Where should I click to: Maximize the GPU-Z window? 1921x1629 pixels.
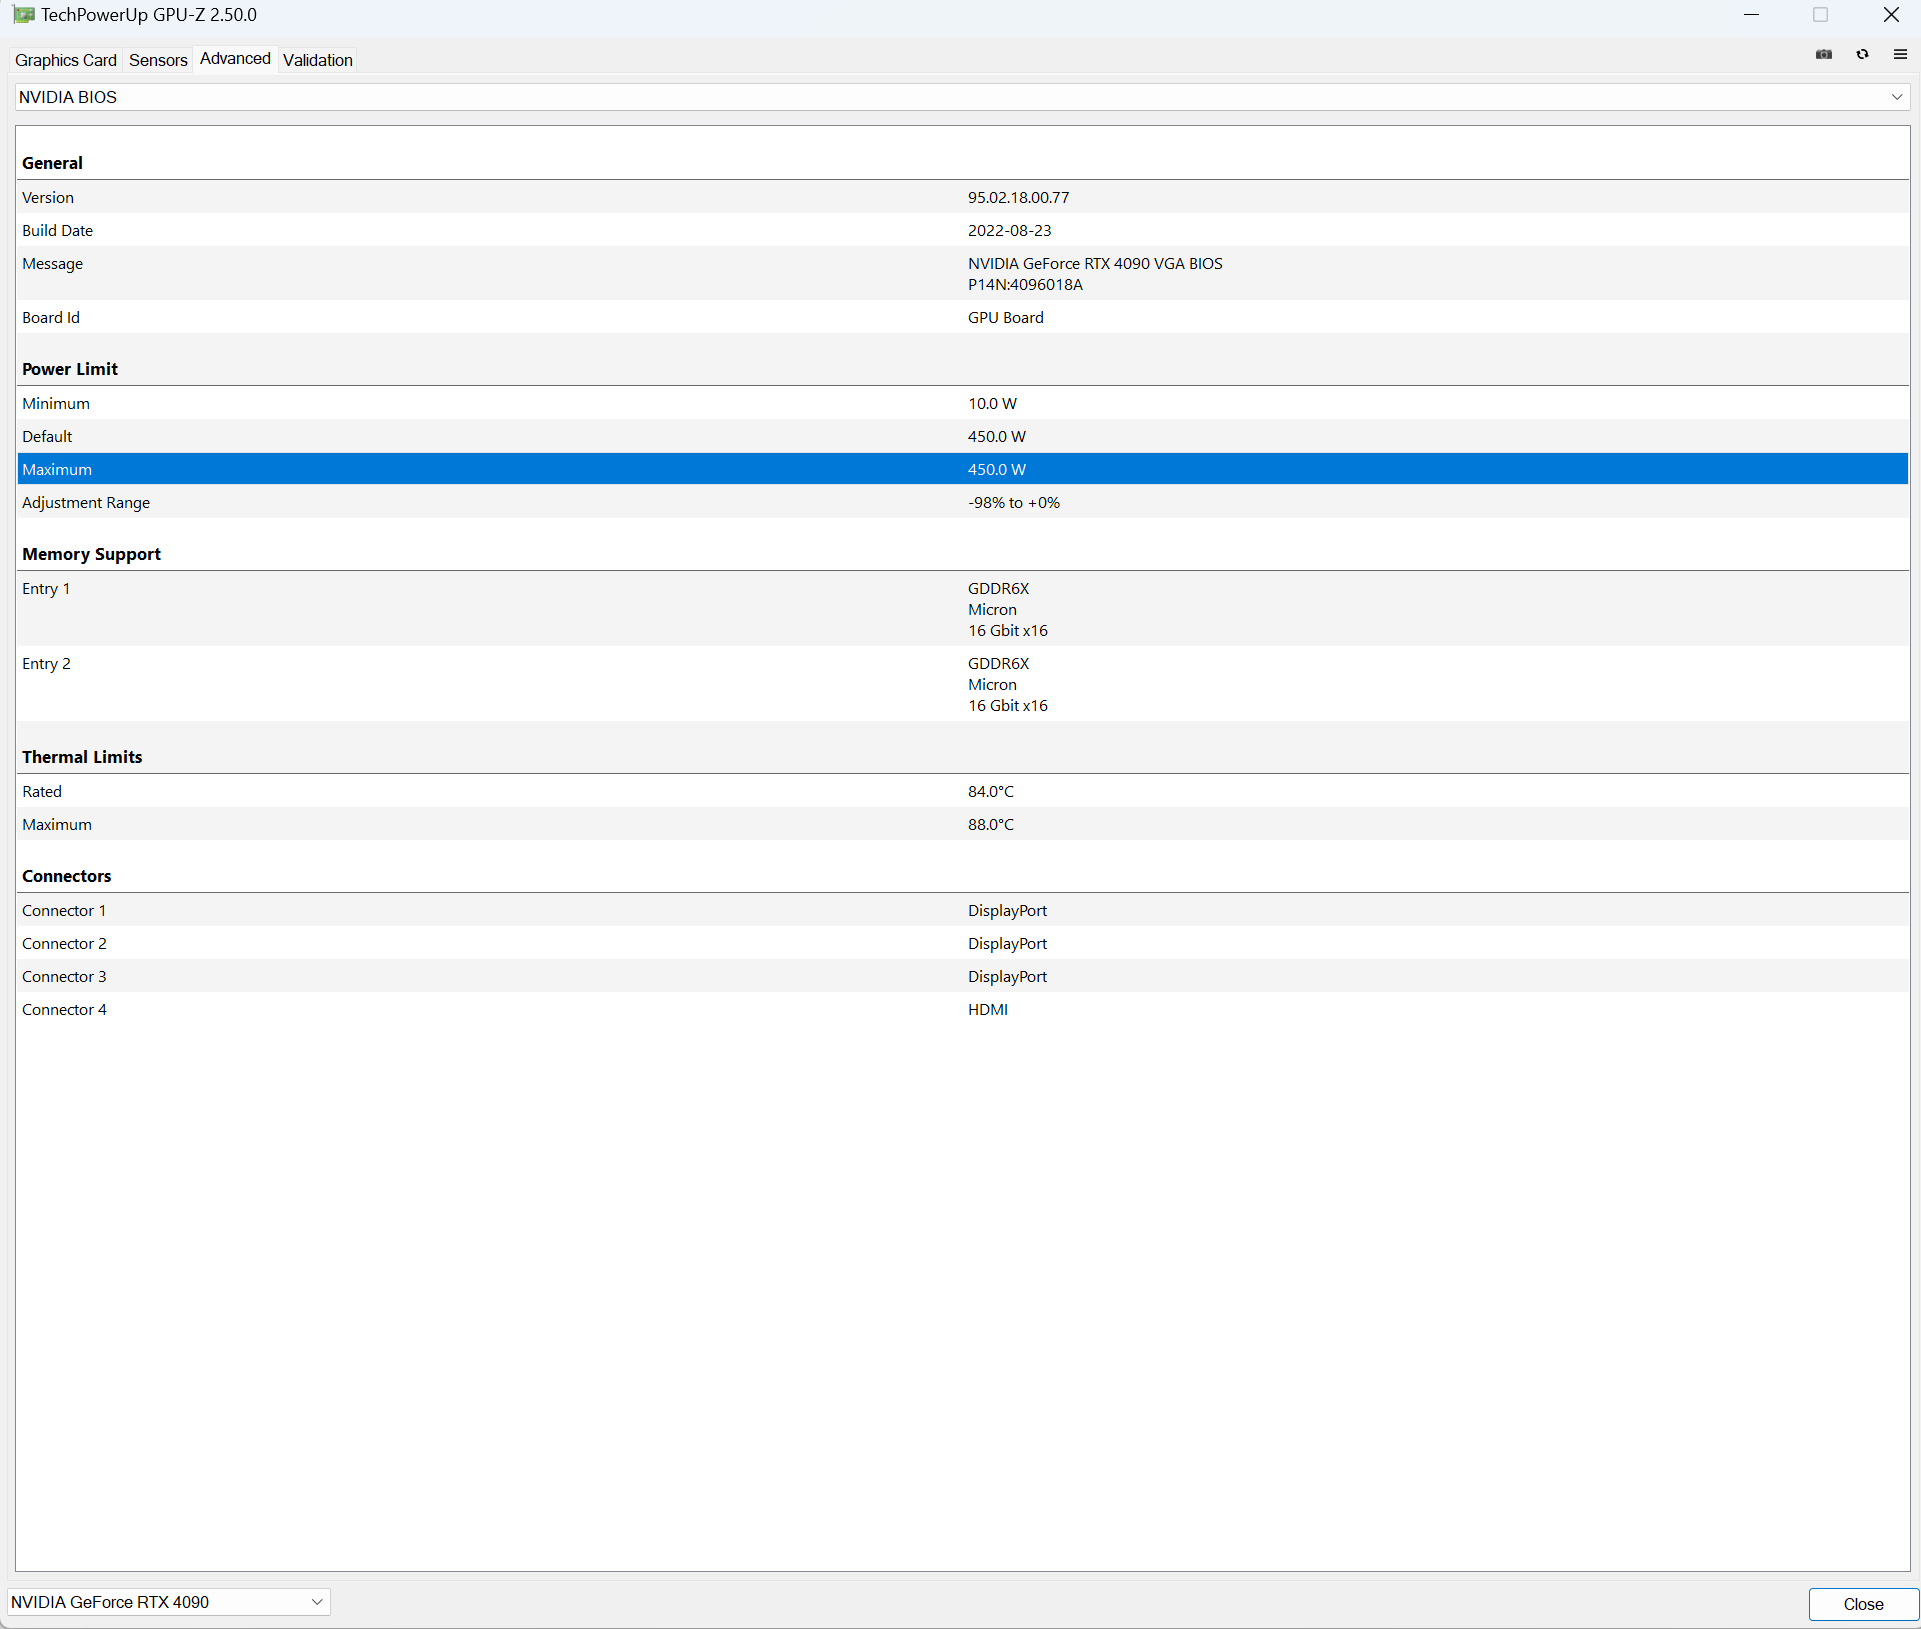click(x=1820, y=15)
